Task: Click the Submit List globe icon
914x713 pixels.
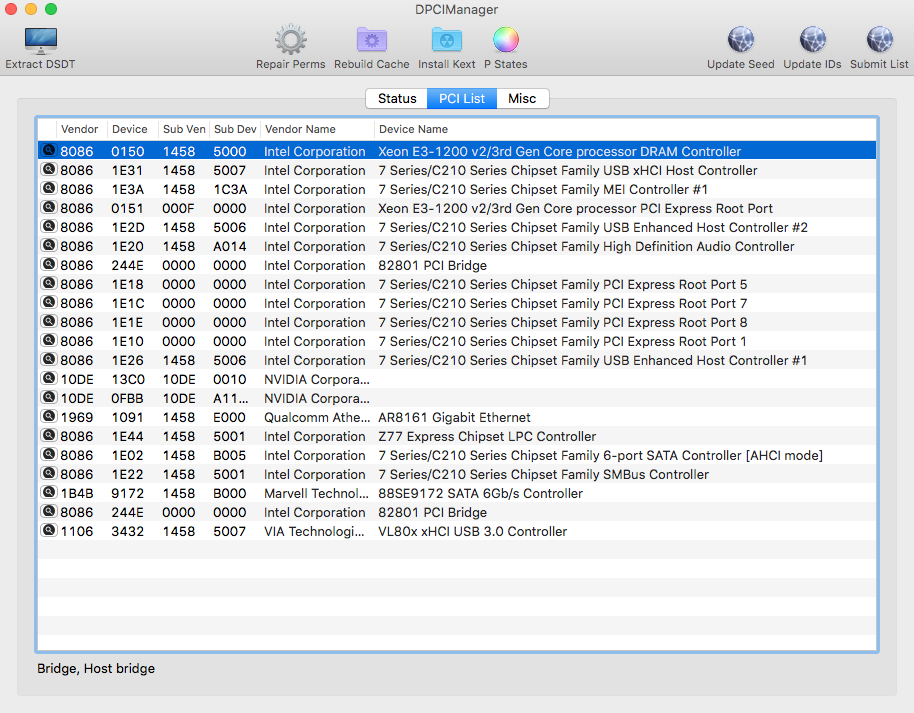Action: (879, 41)
